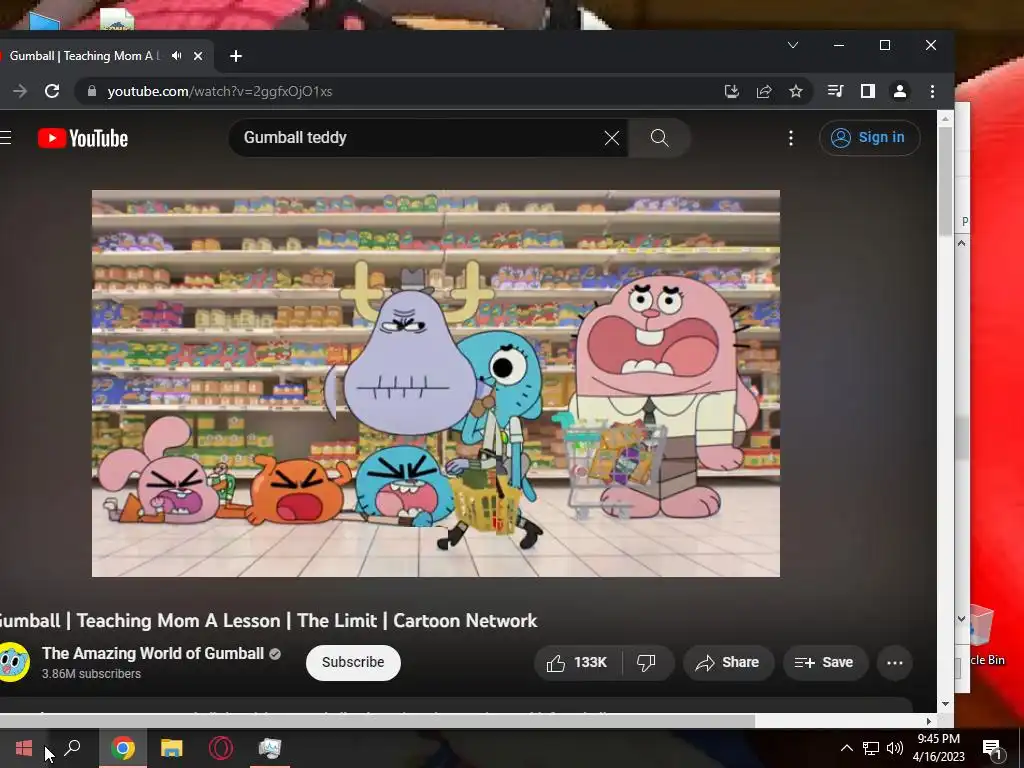The image size is (1024, 768).
Task: Click the network tray icon
Action: 871,748
